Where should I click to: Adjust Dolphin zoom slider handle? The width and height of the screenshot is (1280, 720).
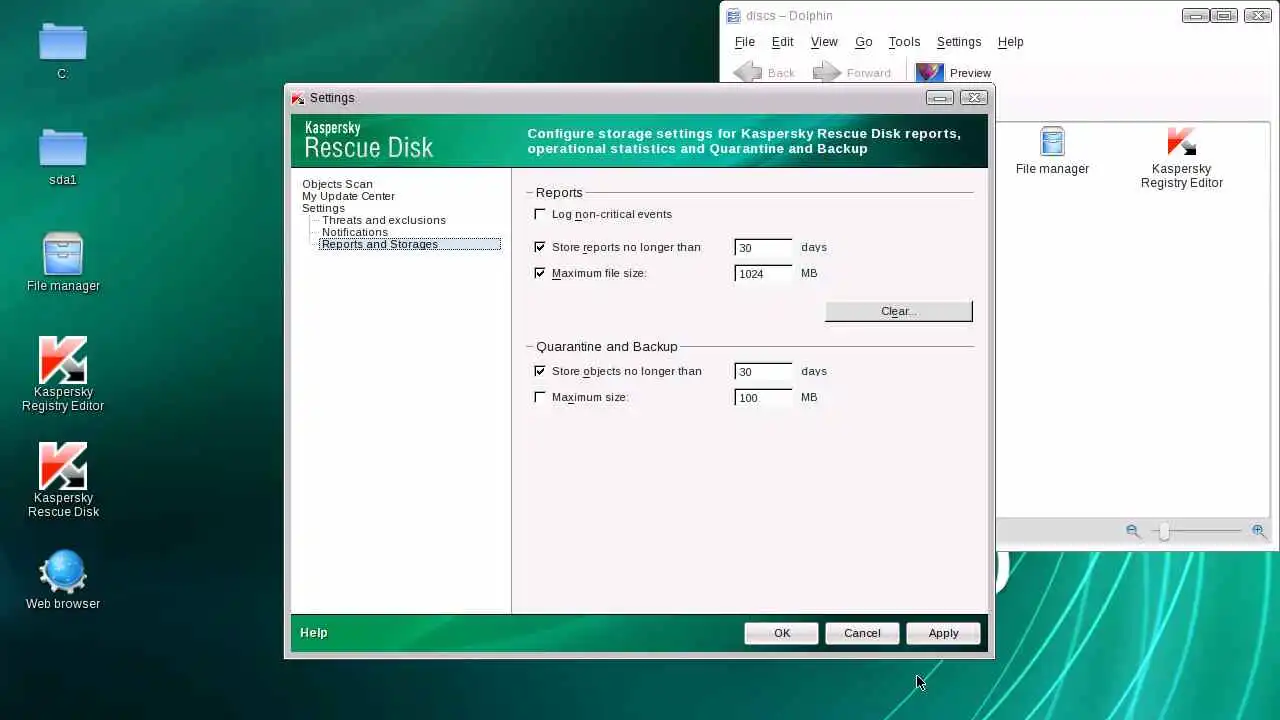coord(1164,532)
